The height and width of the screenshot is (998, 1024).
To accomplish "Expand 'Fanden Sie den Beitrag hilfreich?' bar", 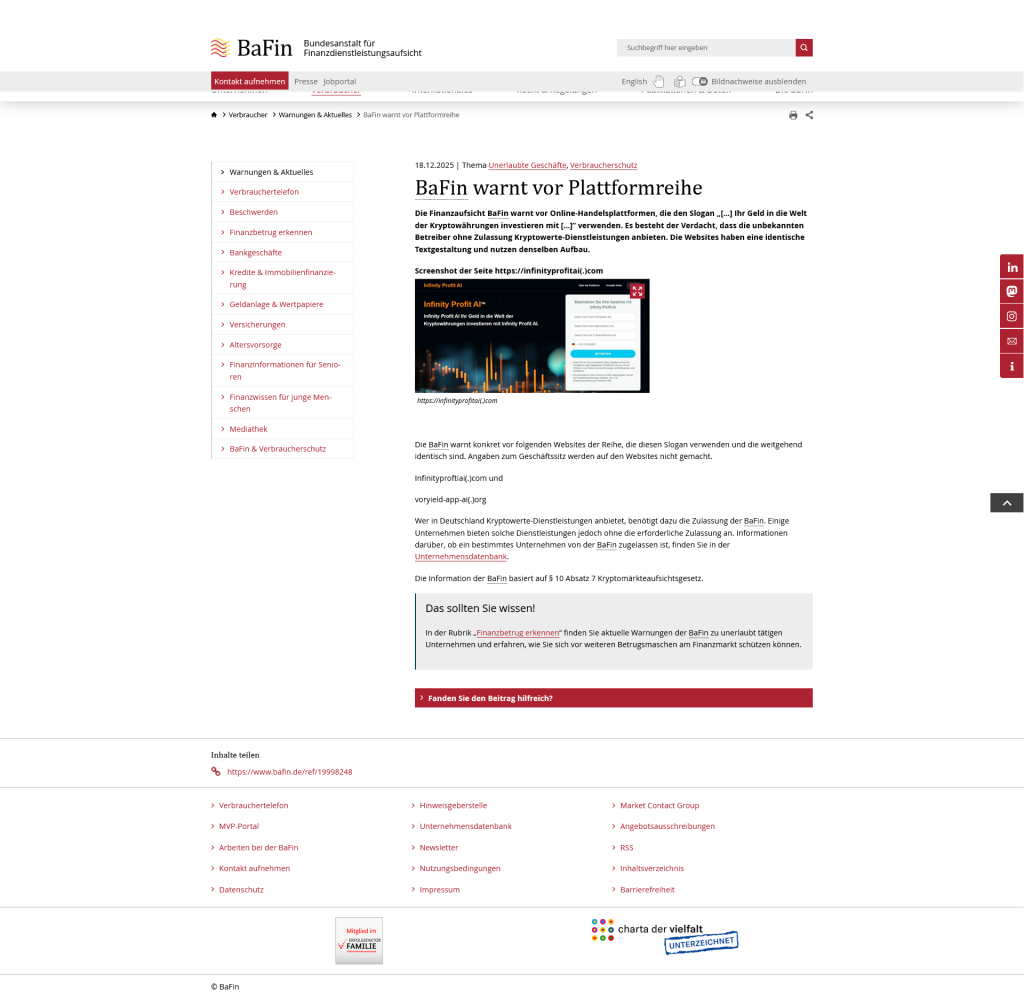I will [x=613, y=698].
